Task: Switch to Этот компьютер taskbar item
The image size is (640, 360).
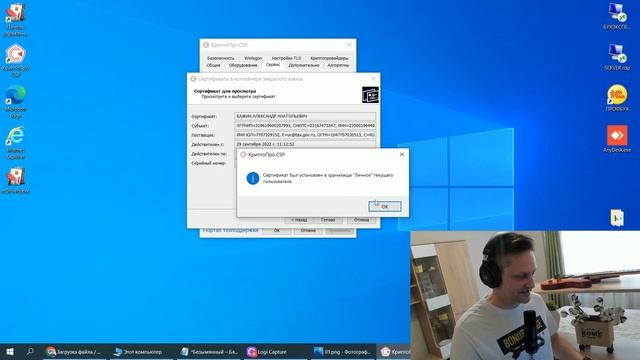Action: (141, 352)
